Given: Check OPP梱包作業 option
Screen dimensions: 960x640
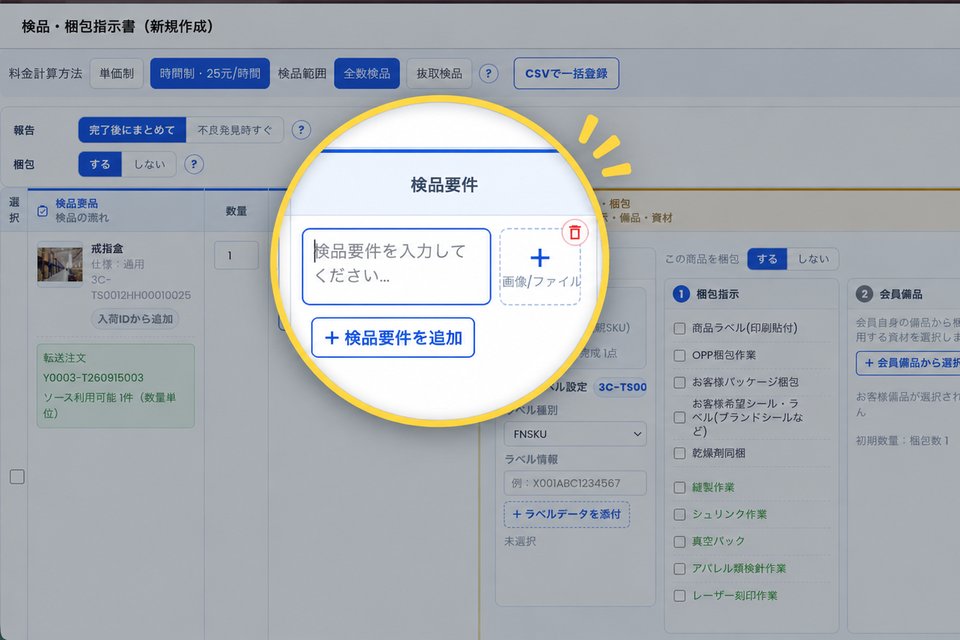Looking at the screenshot, I should (679, 355).
